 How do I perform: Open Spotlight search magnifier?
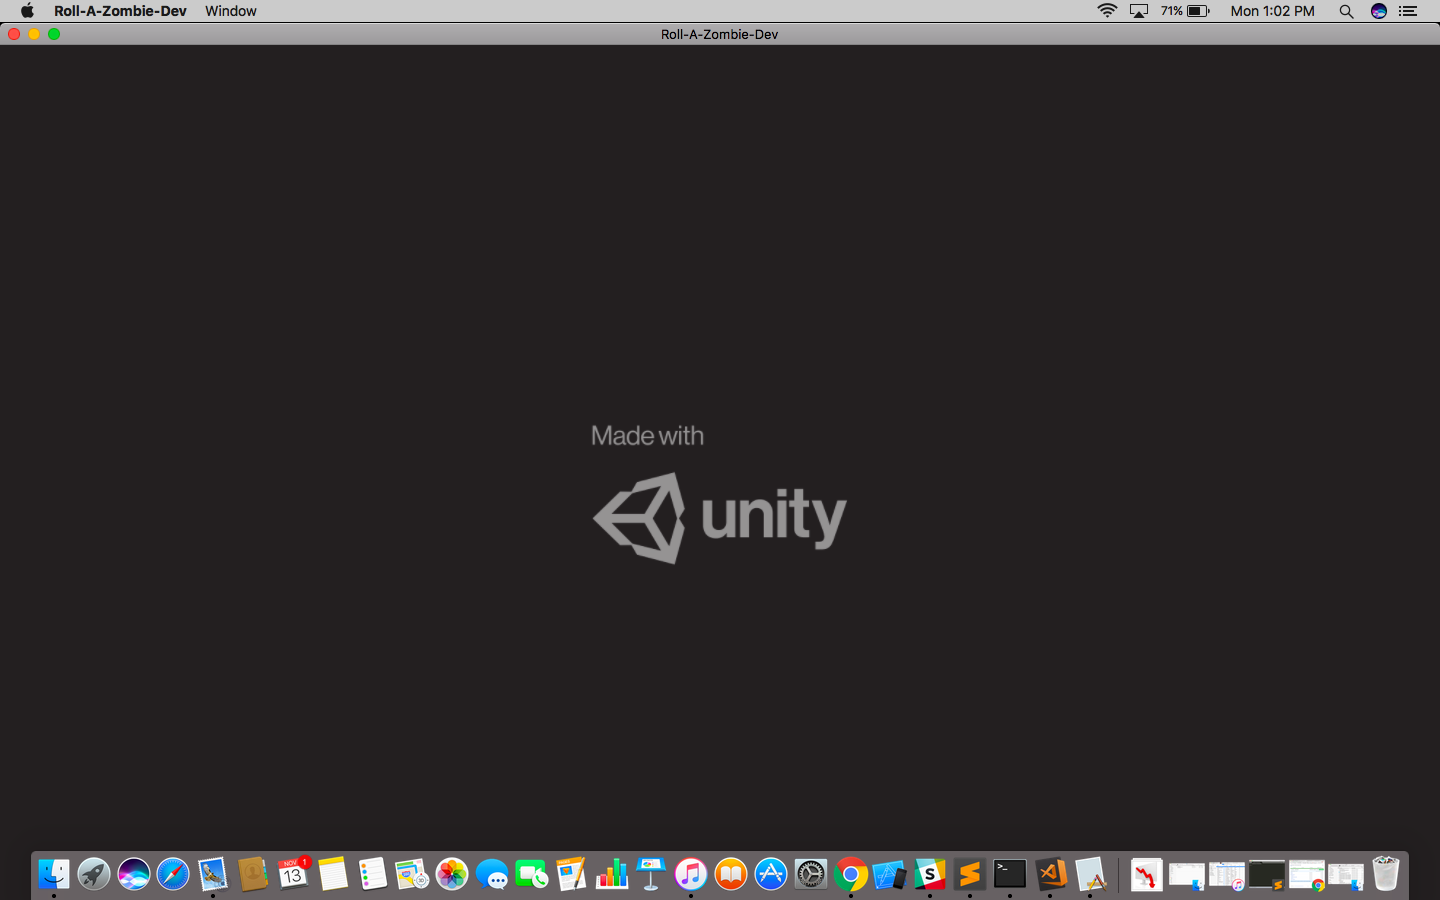point(1346,11)
